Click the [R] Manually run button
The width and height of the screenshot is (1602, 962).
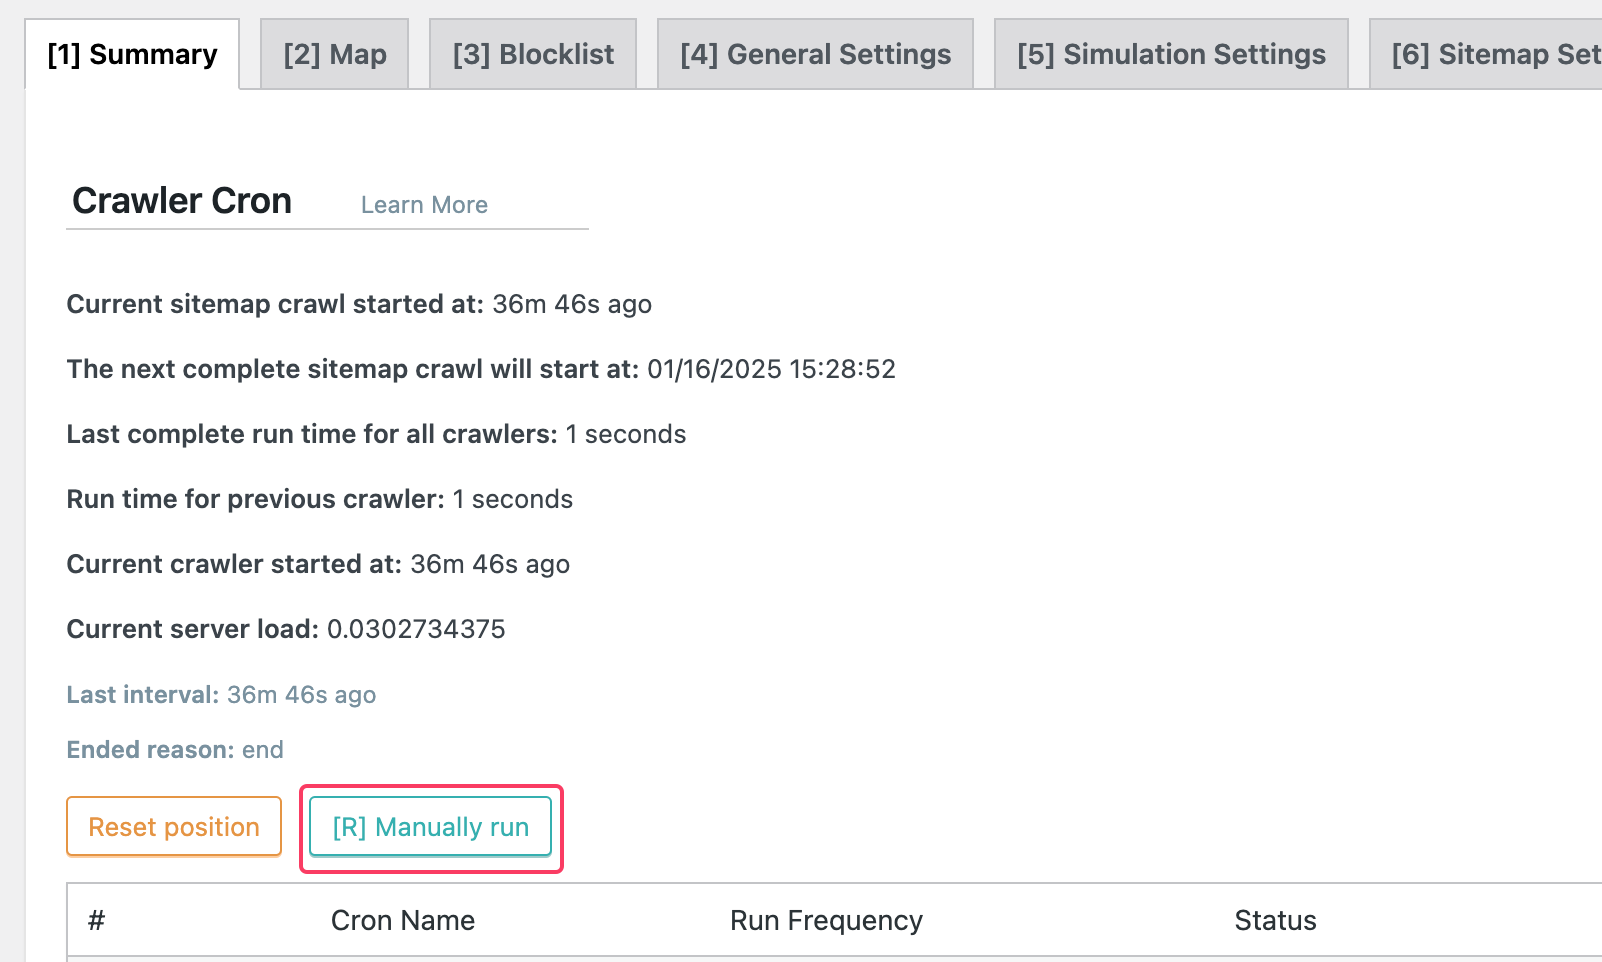431,827
